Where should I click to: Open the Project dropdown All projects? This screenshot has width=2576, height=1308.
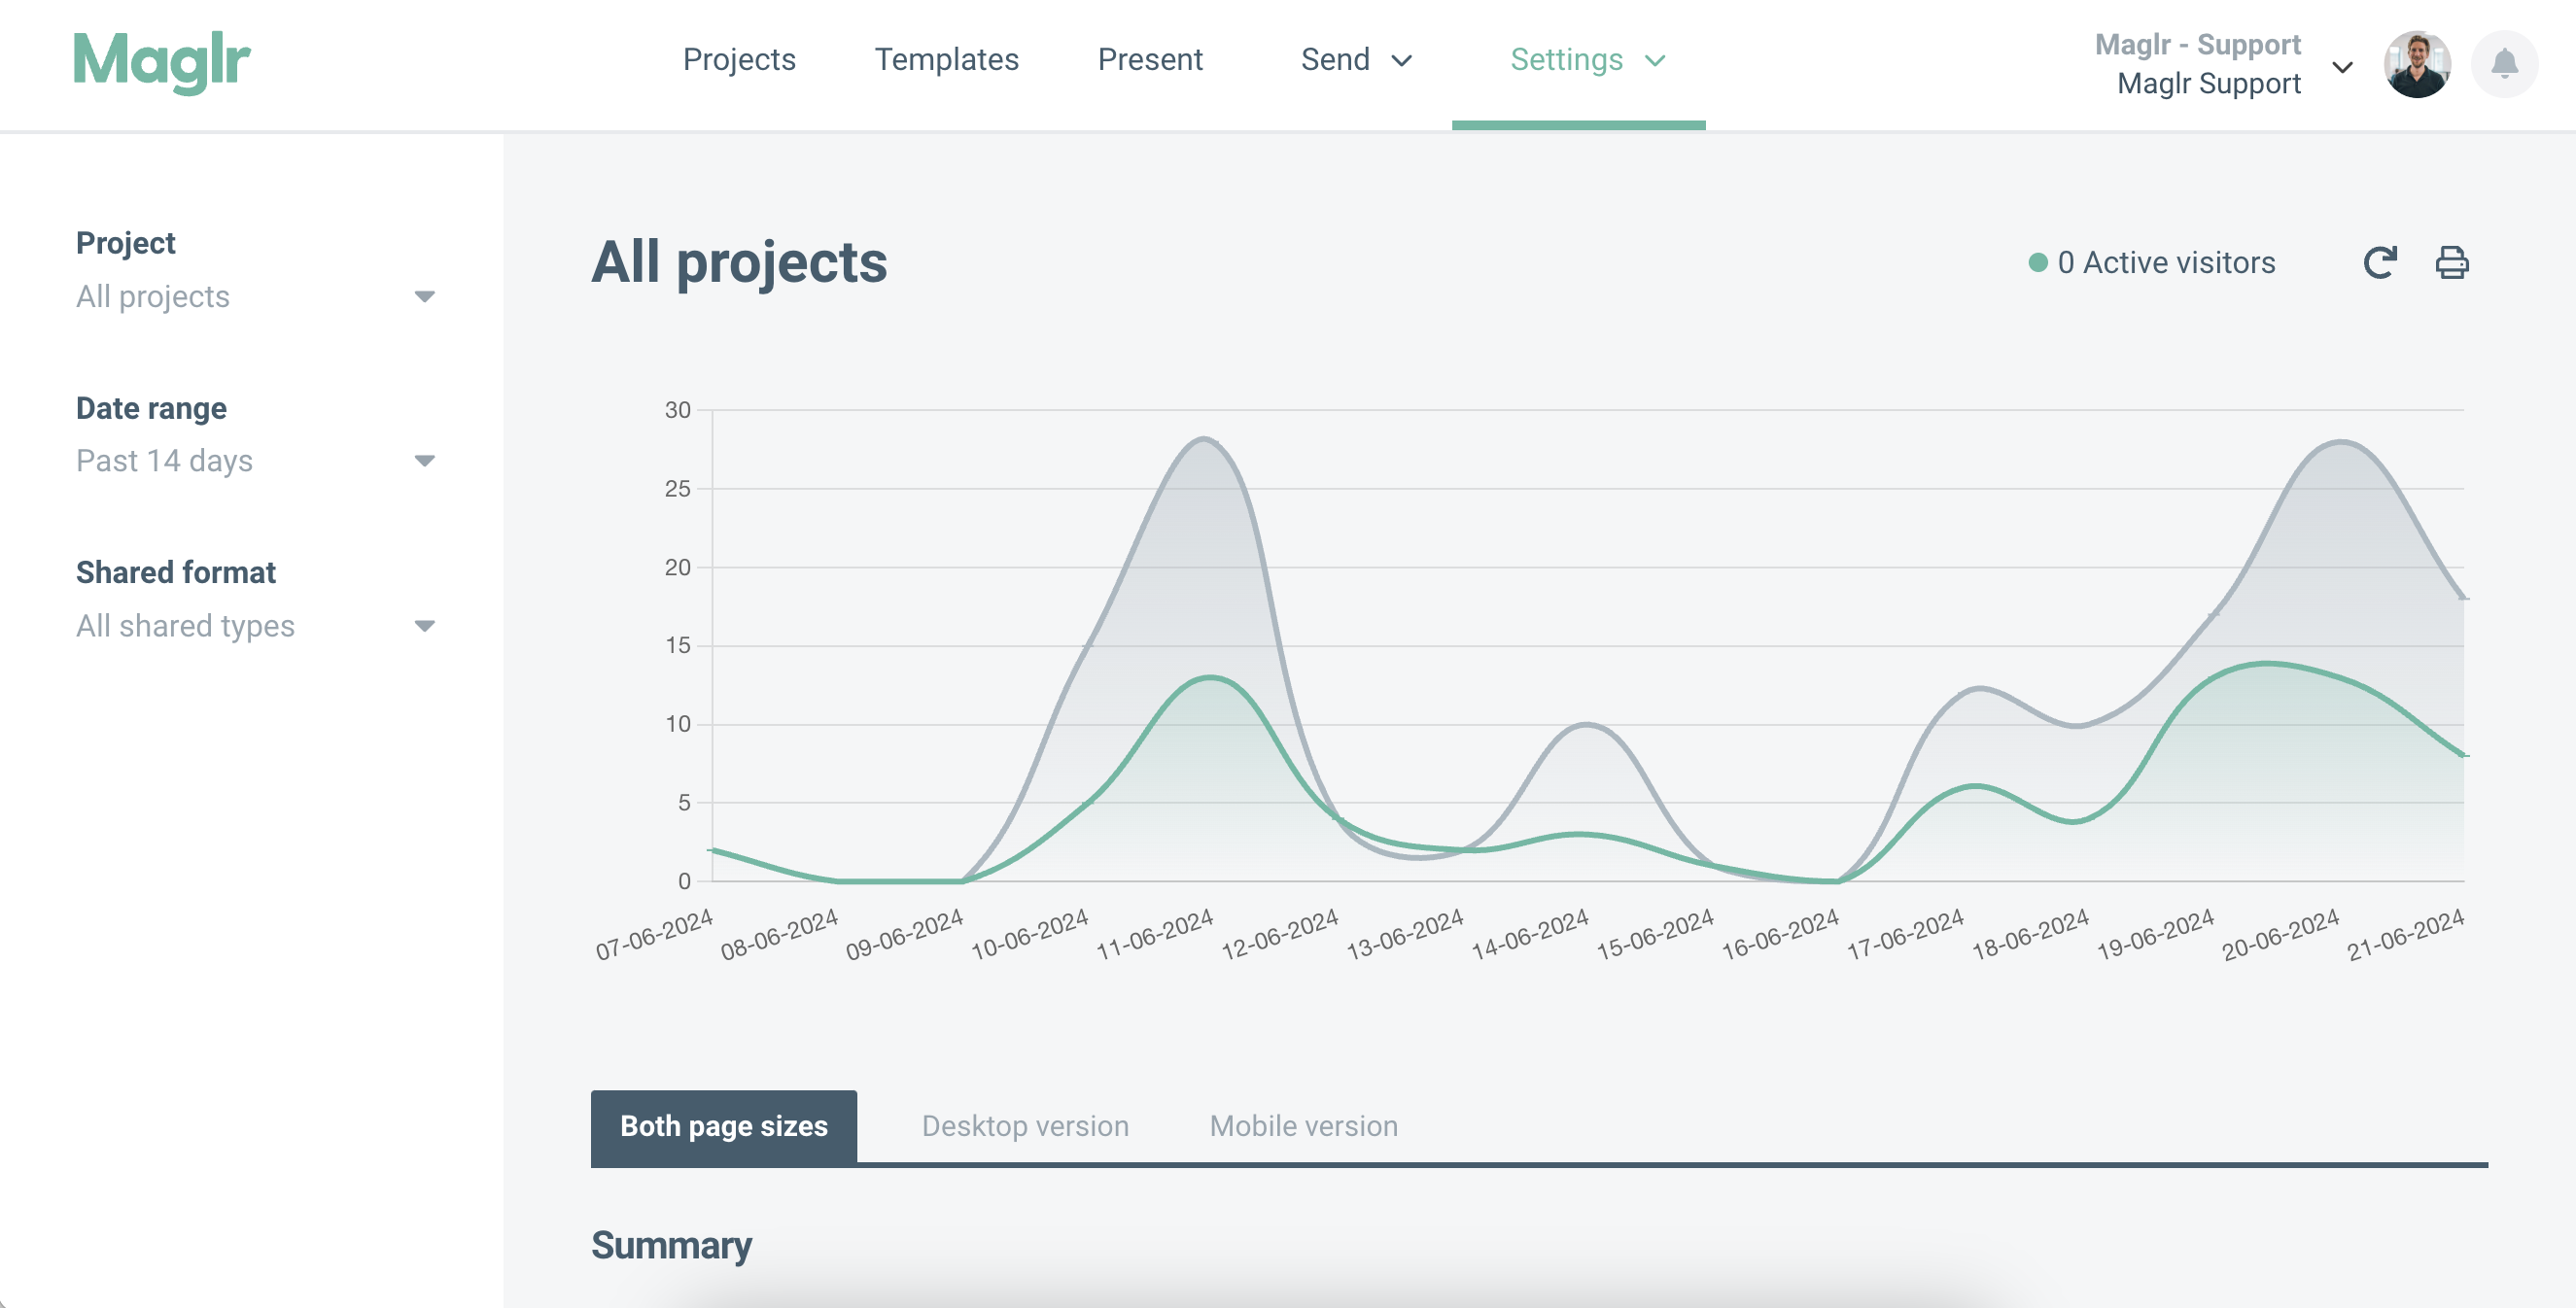pyautogui.click(x=255, y=297)
